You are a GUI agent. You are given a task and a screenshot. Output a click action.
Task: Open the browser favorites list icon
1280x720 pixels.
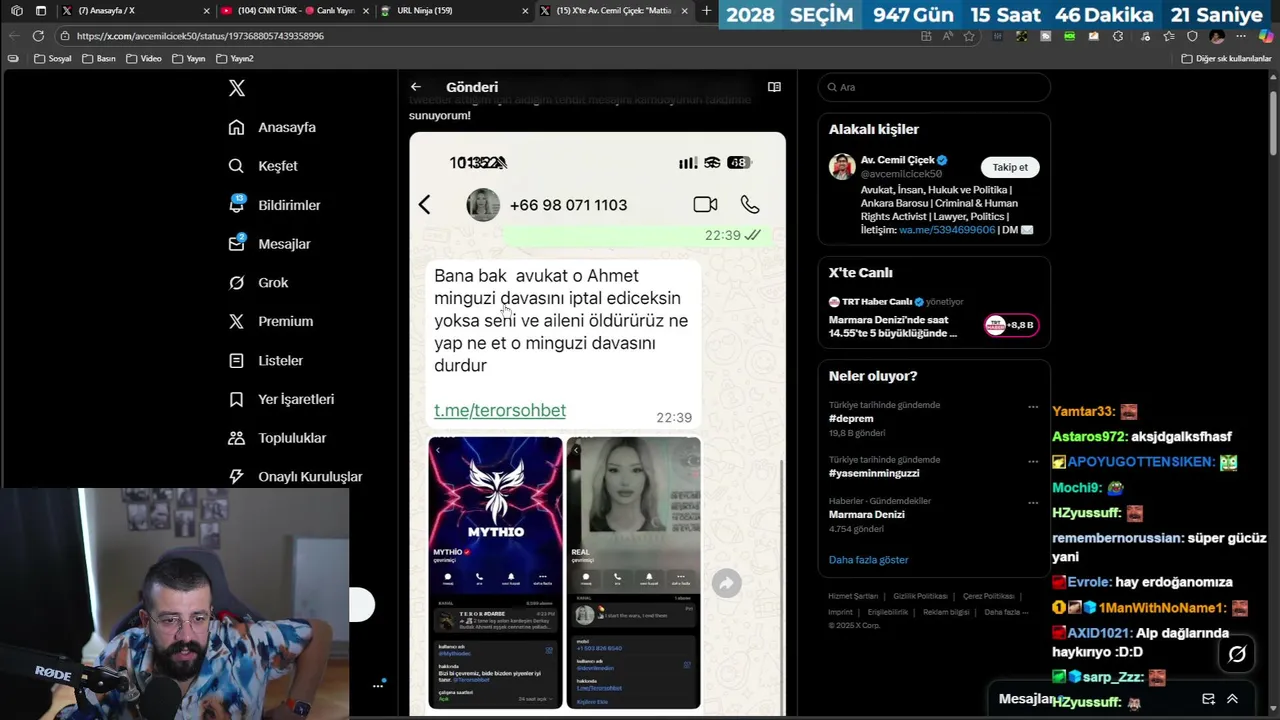[x=1168, y=36]
